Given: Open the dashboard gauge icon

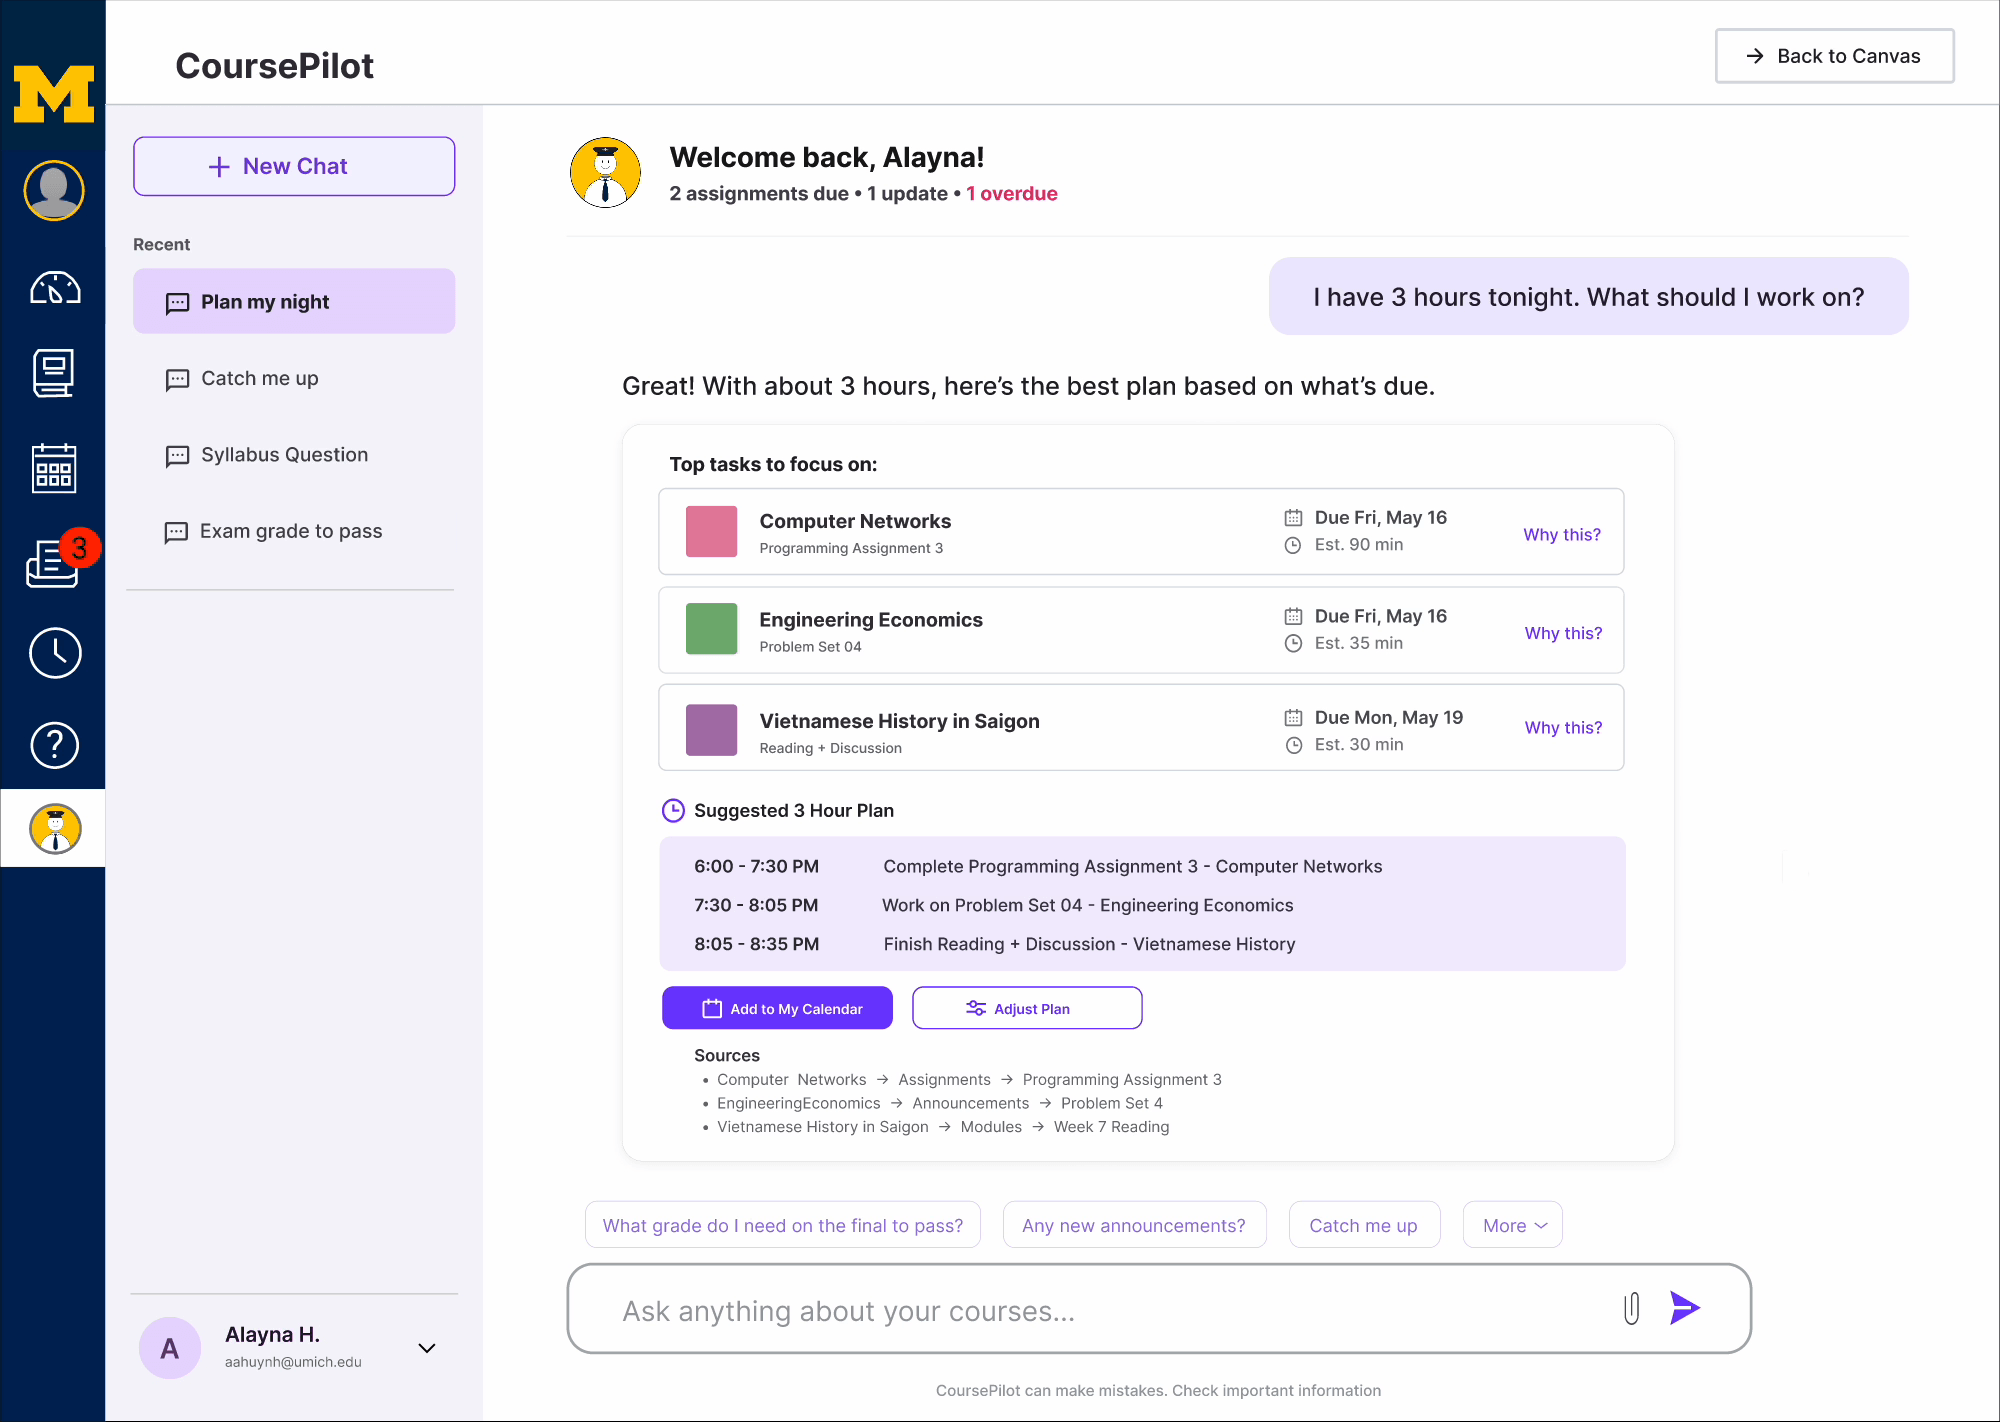Looking at the screenshot, I should (55, 288).
